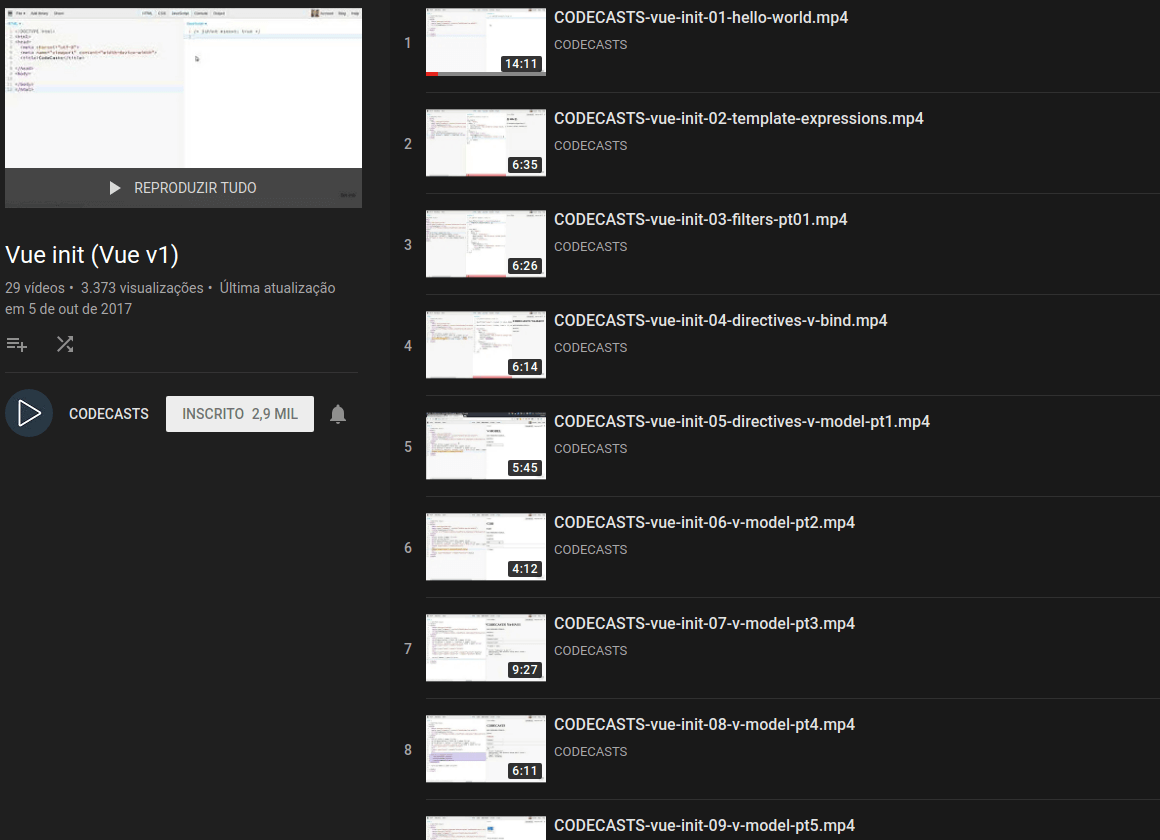
Task: Open video thumbnail with duration 6:11
Action: pyautogui.click(x=486, y=749)
